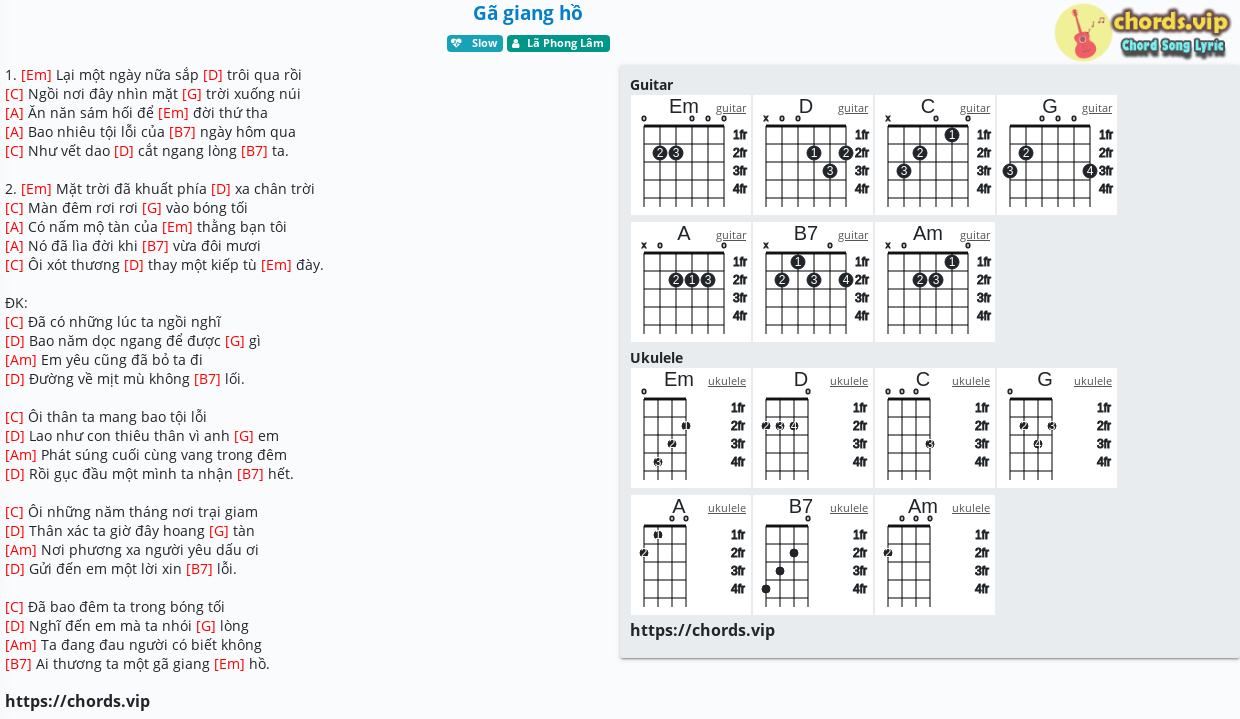
Task: Open the Gã giang hồ song title
Action: click(528, 13)
